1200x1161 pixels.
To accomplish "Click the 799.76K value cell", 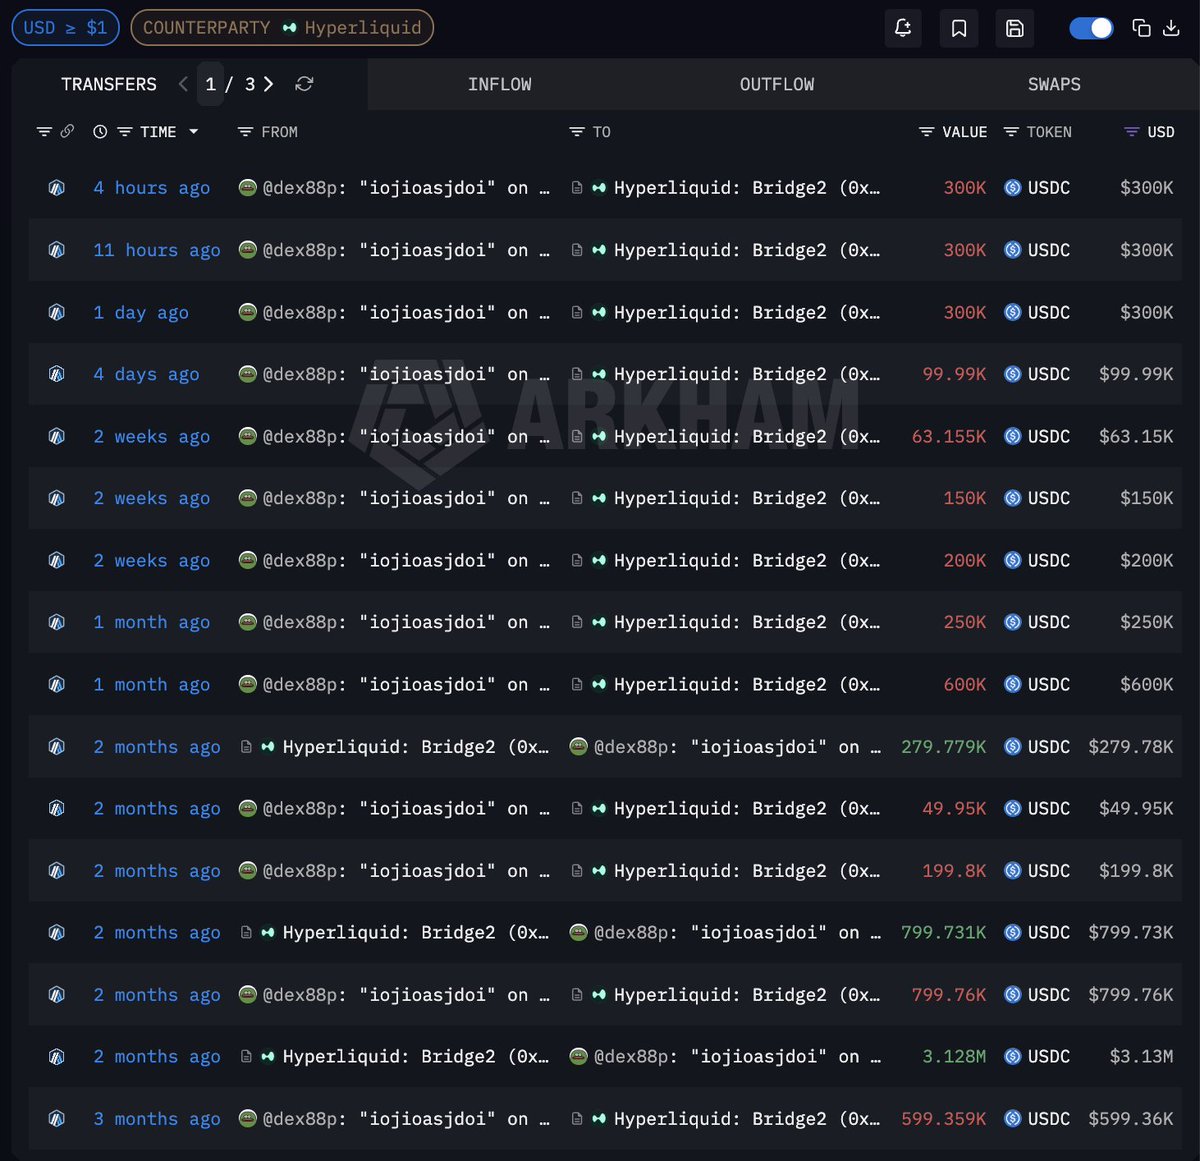I will coord(949,995).
